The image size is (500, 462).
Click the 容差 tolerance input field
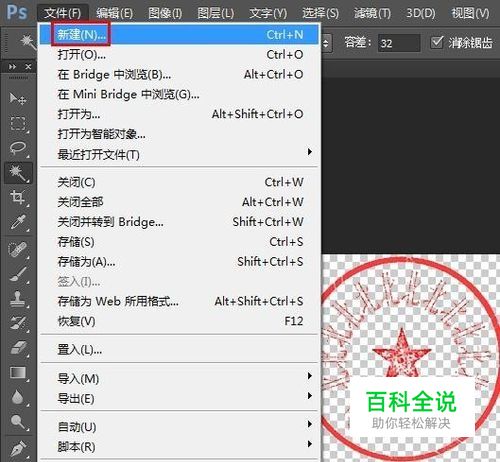pyautogui.click(x=399, y=43)
